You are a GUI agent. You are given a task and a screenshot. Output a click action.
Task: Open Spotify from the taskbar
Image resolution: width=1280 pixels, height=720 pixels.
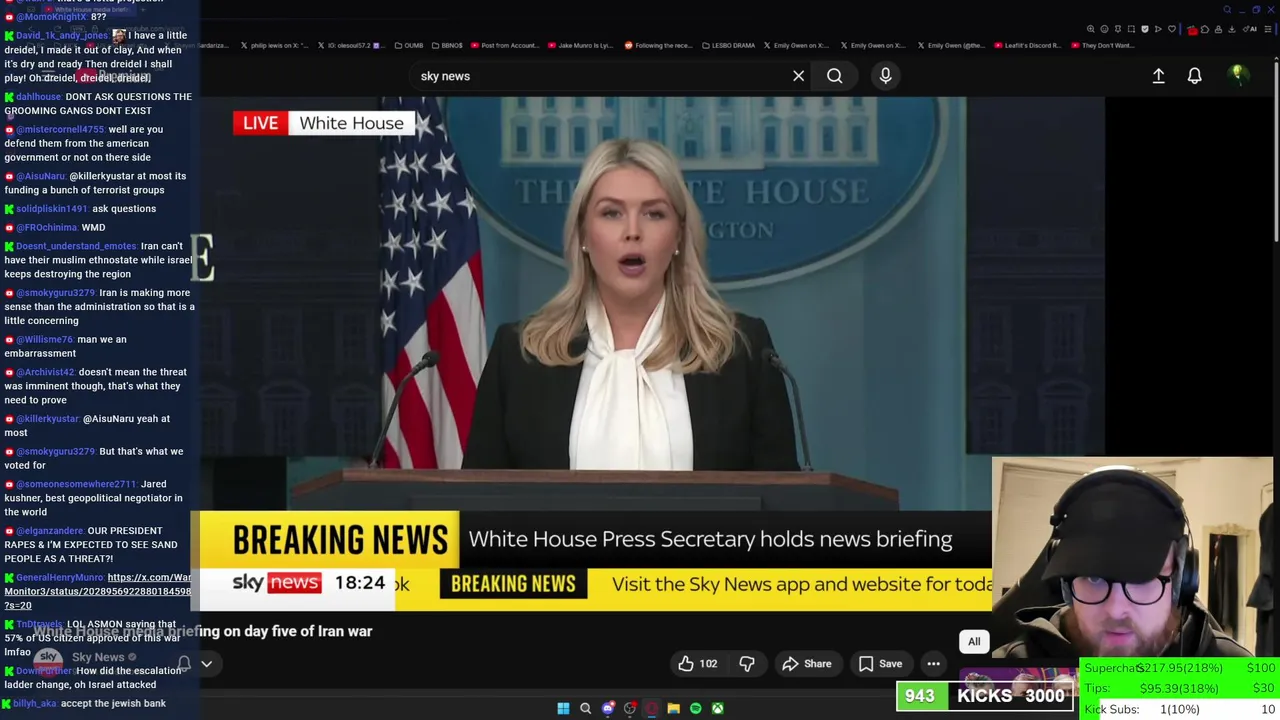(696, 709)
